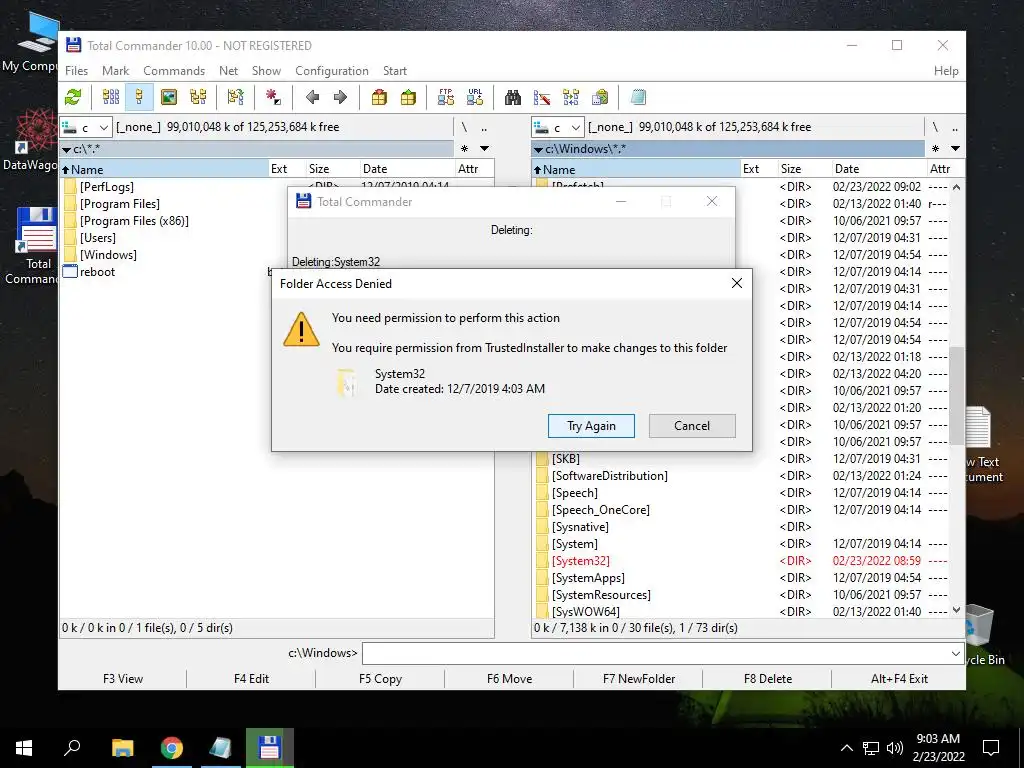Open Synchronize directories icon
1024x768 pixels.
pyautogui.click(x=571, y=97)
